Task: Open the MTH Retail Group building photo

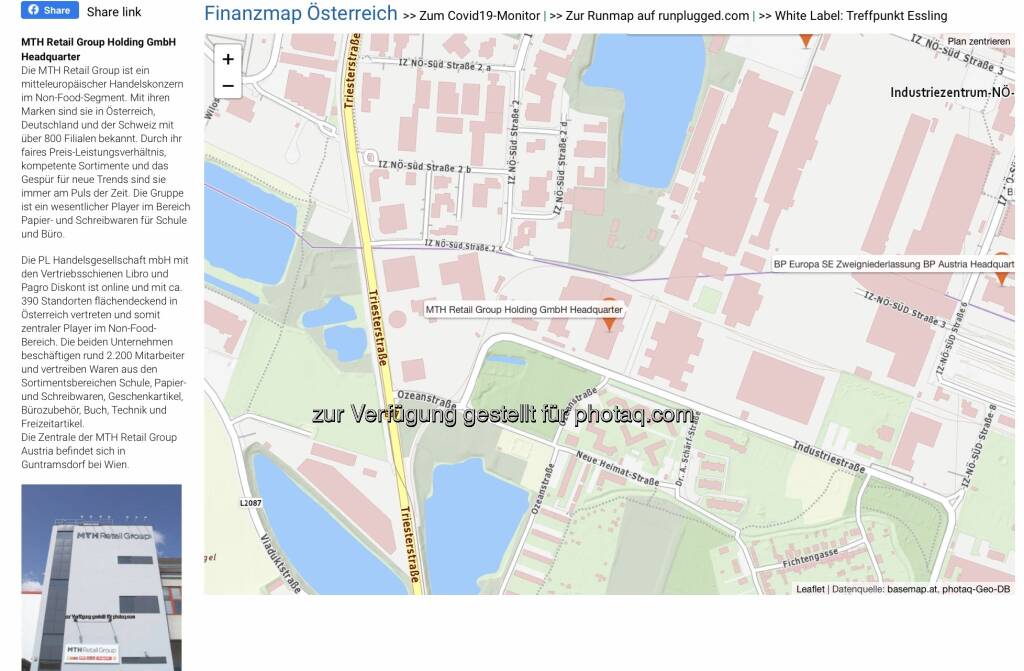Action: coord(101,577)
